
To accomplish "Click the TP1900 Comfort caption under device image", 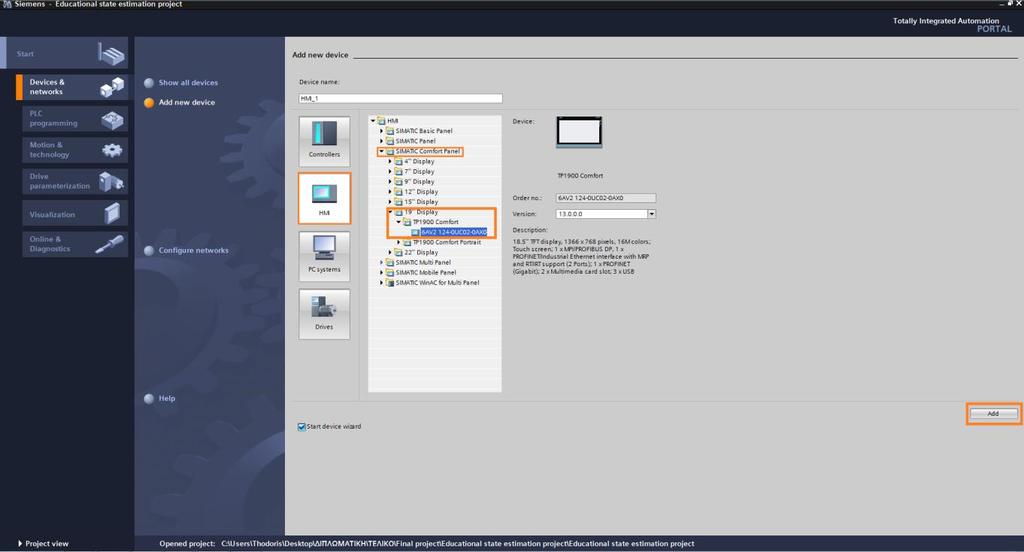I will tap(580, 176).
